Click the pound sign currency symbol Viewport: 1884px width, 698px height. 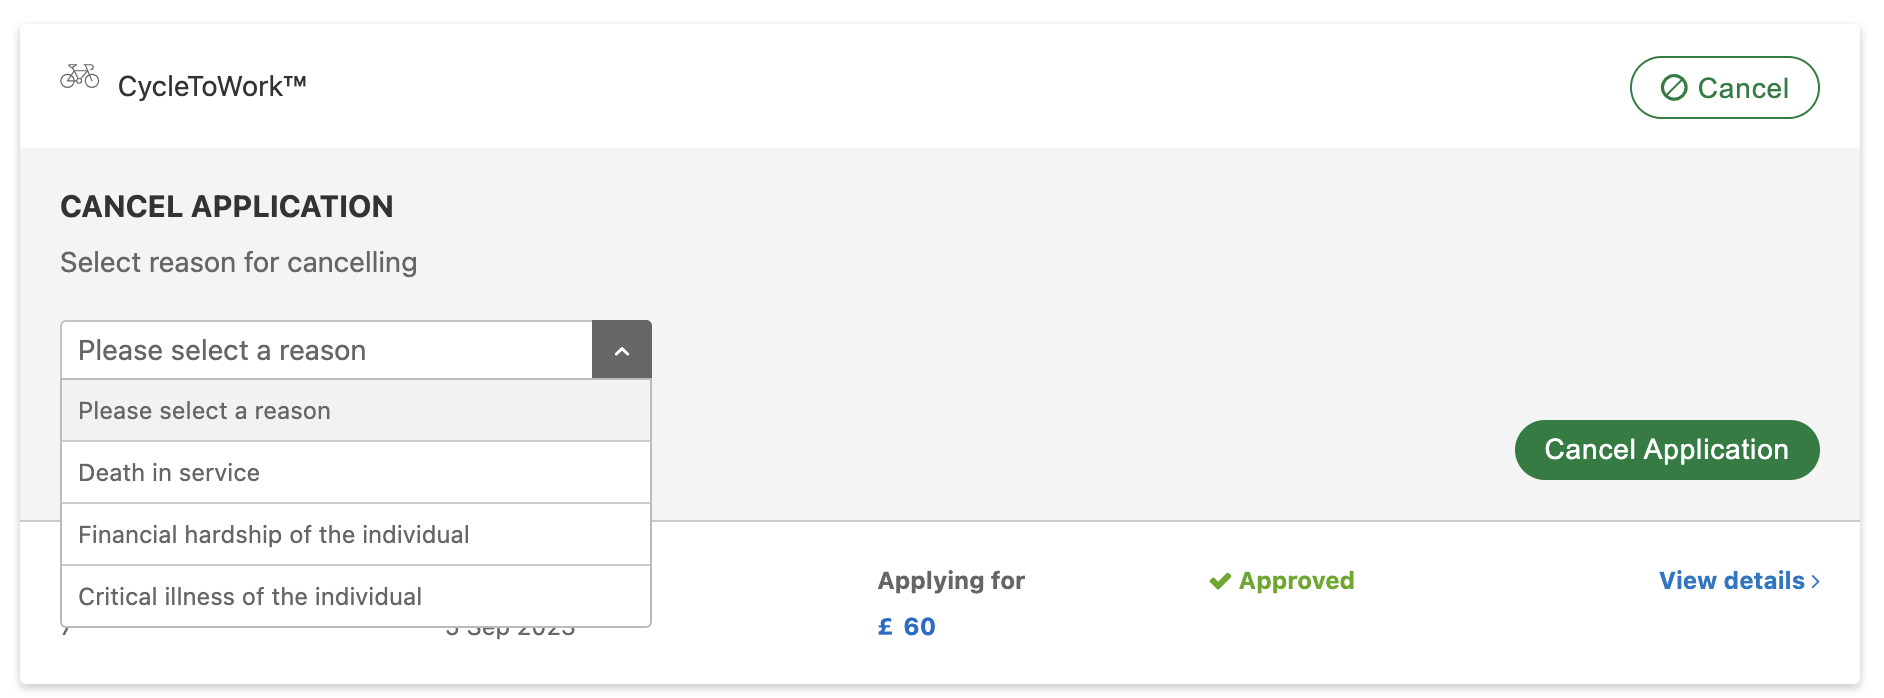coord(885,627)
